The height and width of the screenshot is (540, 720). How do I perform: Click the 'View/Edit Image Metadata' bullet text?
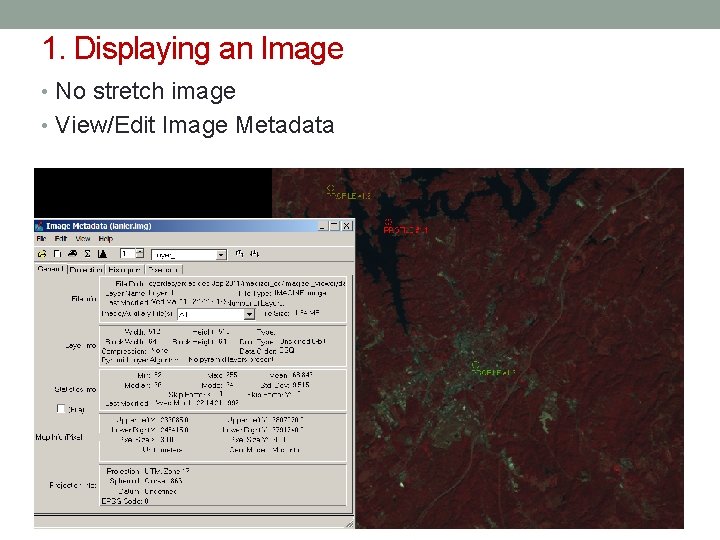pyautogui.click(x=195, y=125)
